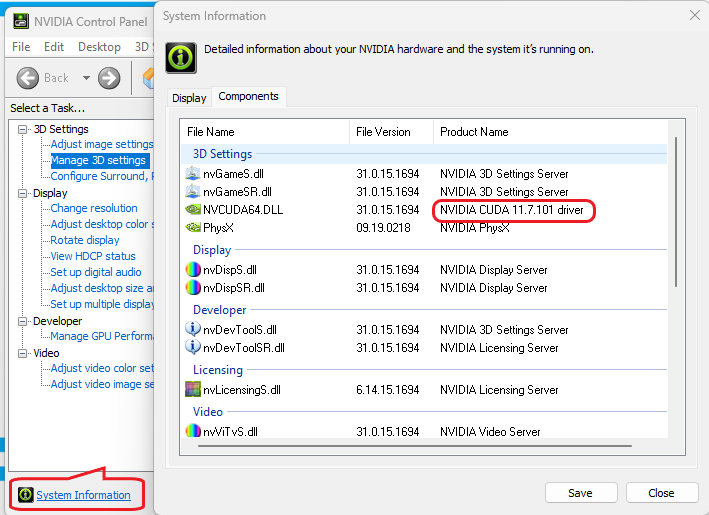Click the PhysX NVIDIA logo icon
Viewport: 709px width, 515px height.
point(194,228)
